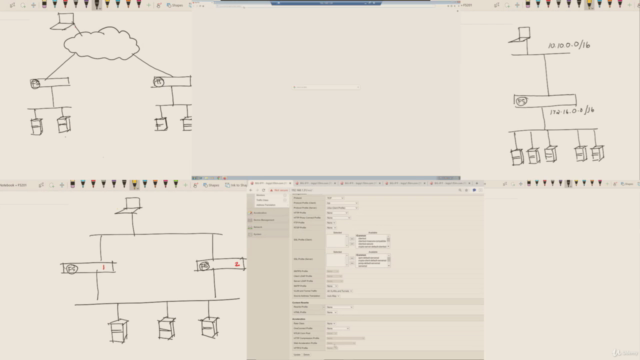This screenshot has height=360, width=640.
Task: Open the browser zoom magnifier icon
Action: 460,190
